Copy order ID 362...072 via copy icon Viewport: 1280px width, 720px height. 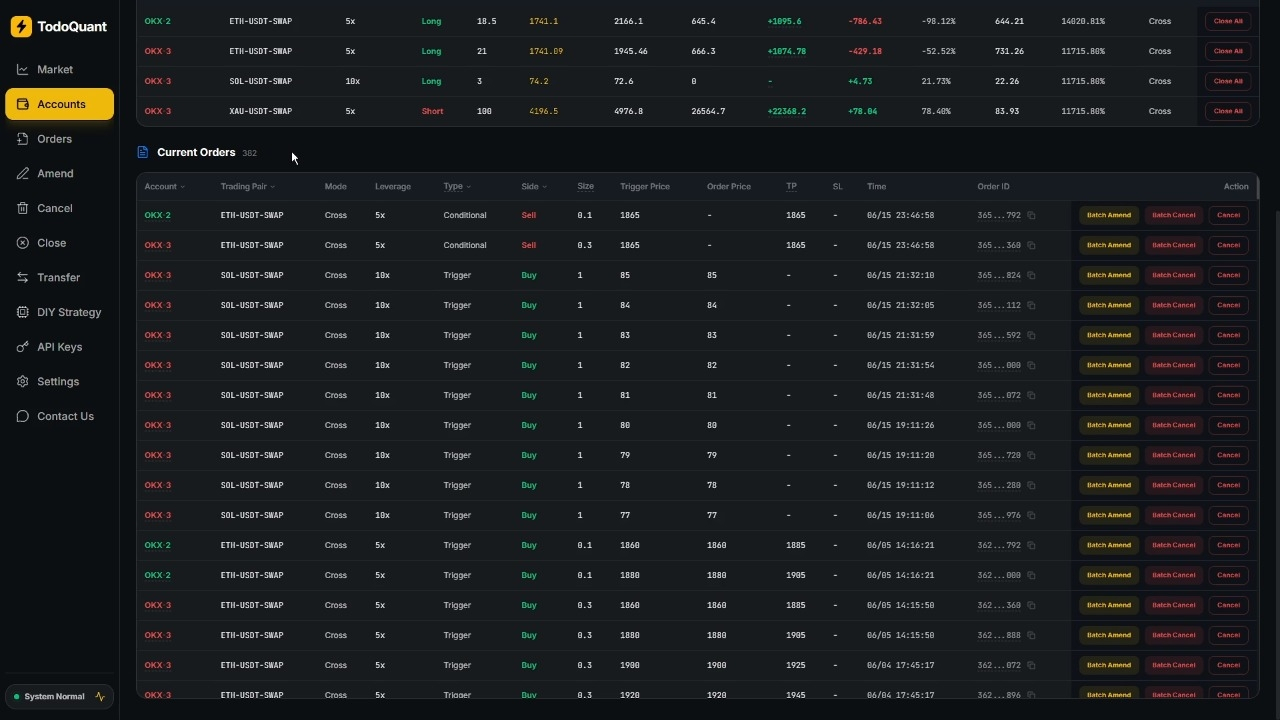(x=1031, y=665)
